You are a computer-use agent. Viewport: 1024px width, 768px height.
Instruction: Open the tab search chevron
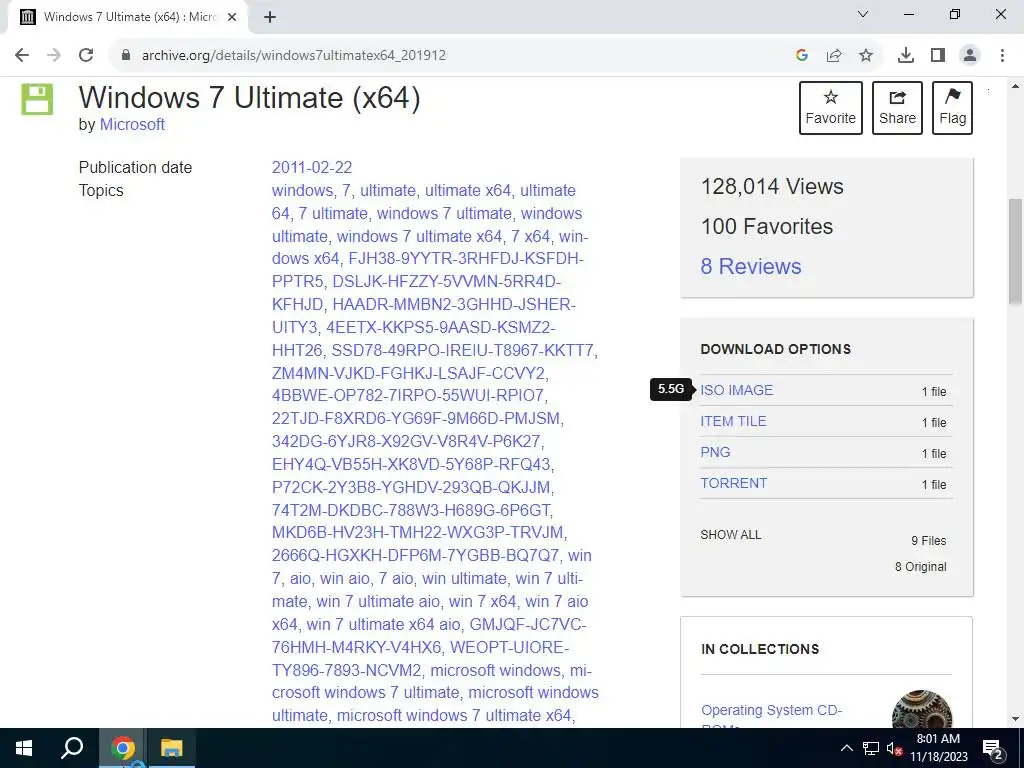click(x=863, y=14)
